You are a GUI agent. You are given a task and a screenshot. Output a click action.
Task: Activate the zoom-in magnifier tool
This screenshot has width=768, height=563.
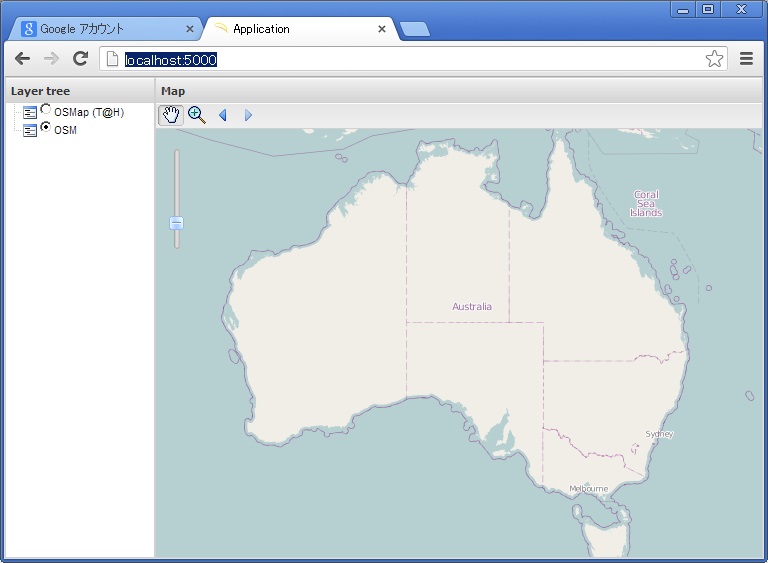(x=196, y=115)
